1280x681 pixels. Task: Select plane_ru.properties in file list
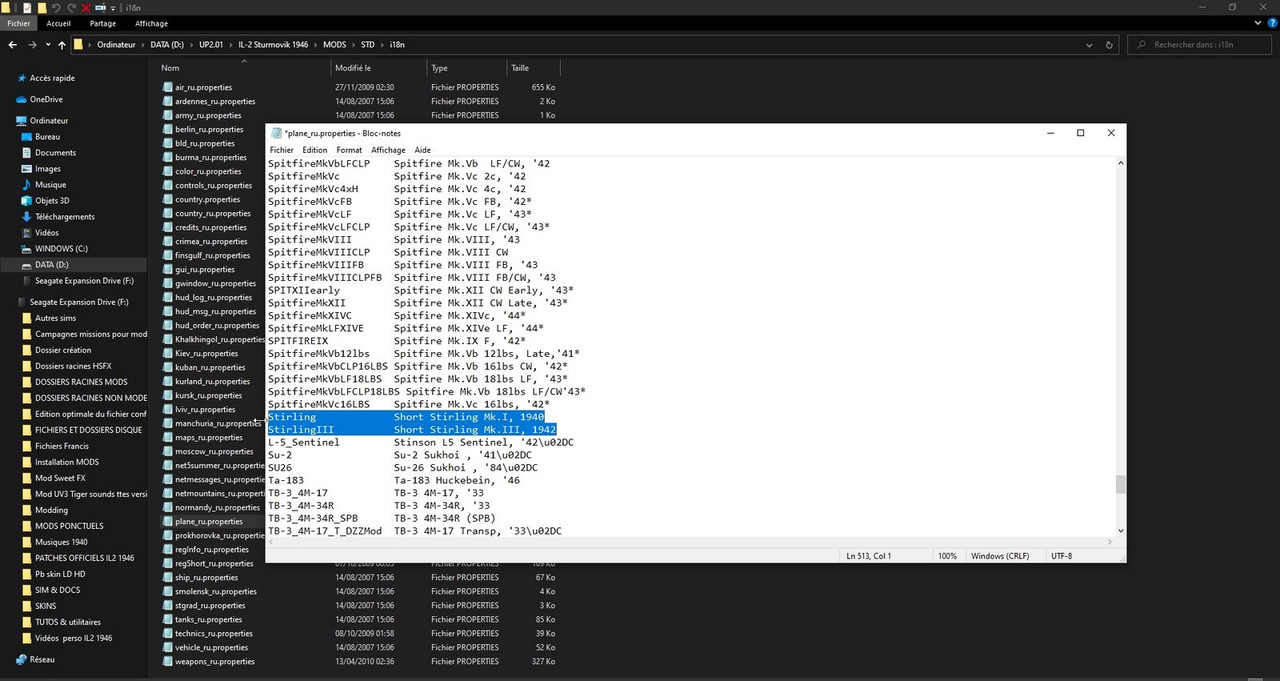click(209, 521)
